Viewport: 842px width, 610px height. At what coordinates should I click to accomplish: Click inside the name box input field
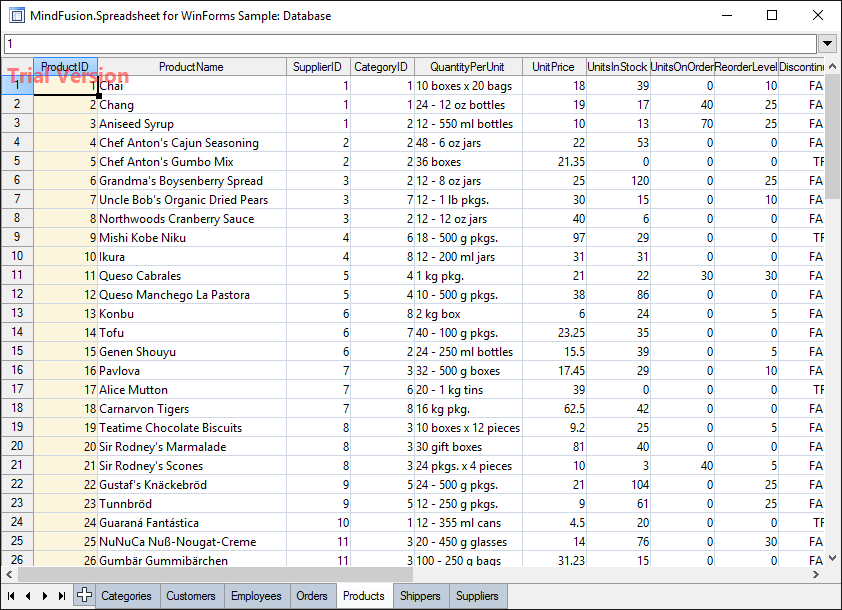coord(400,44)
